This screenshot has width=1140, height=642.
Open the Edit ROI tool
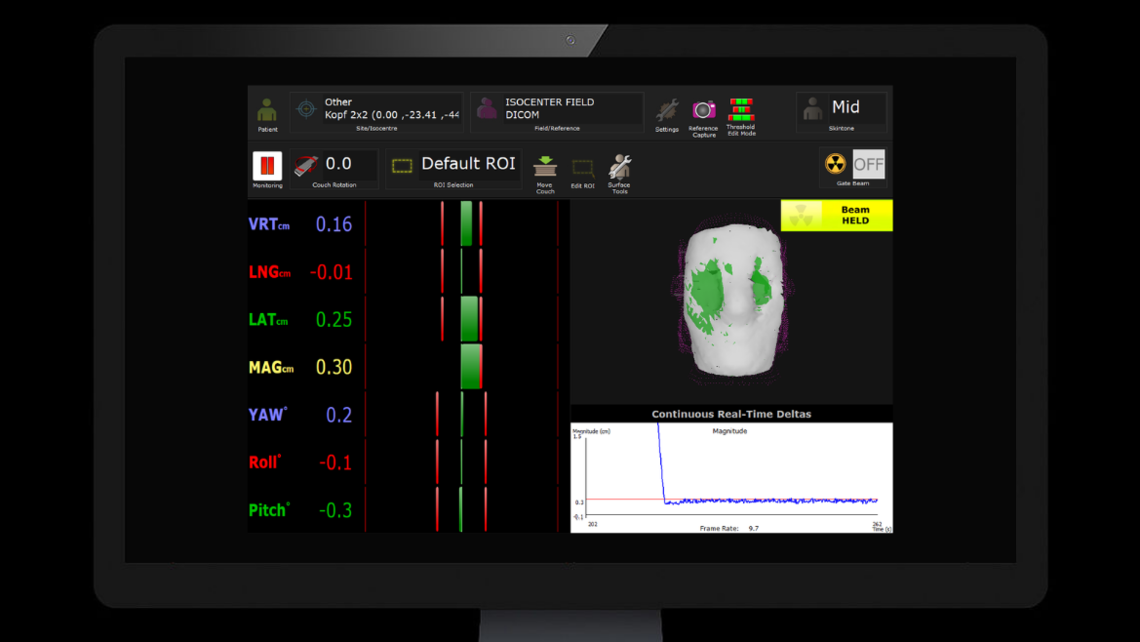[x=583, y=170]
